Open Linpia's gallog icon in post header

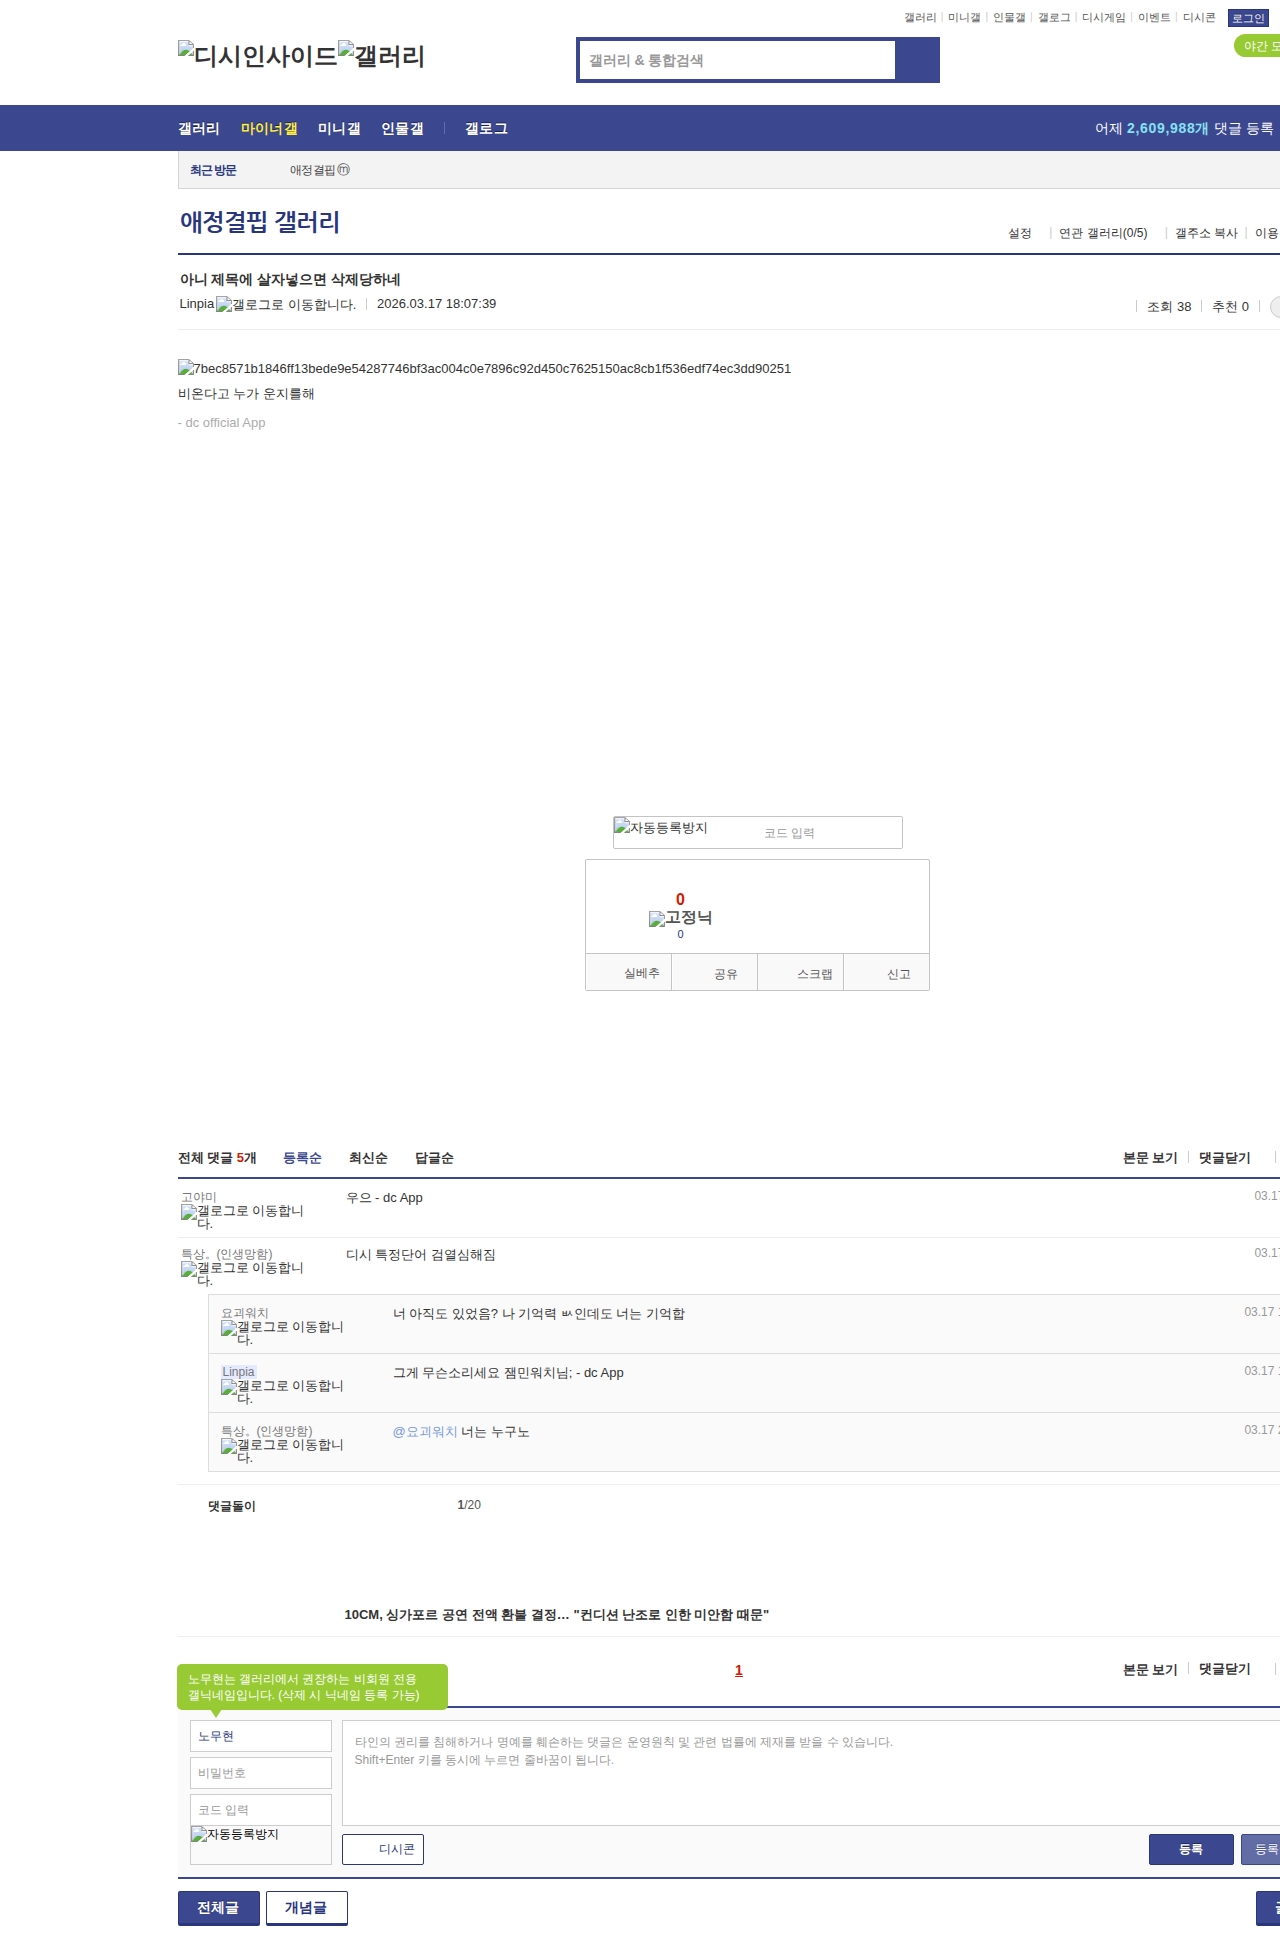coord(286,305)
